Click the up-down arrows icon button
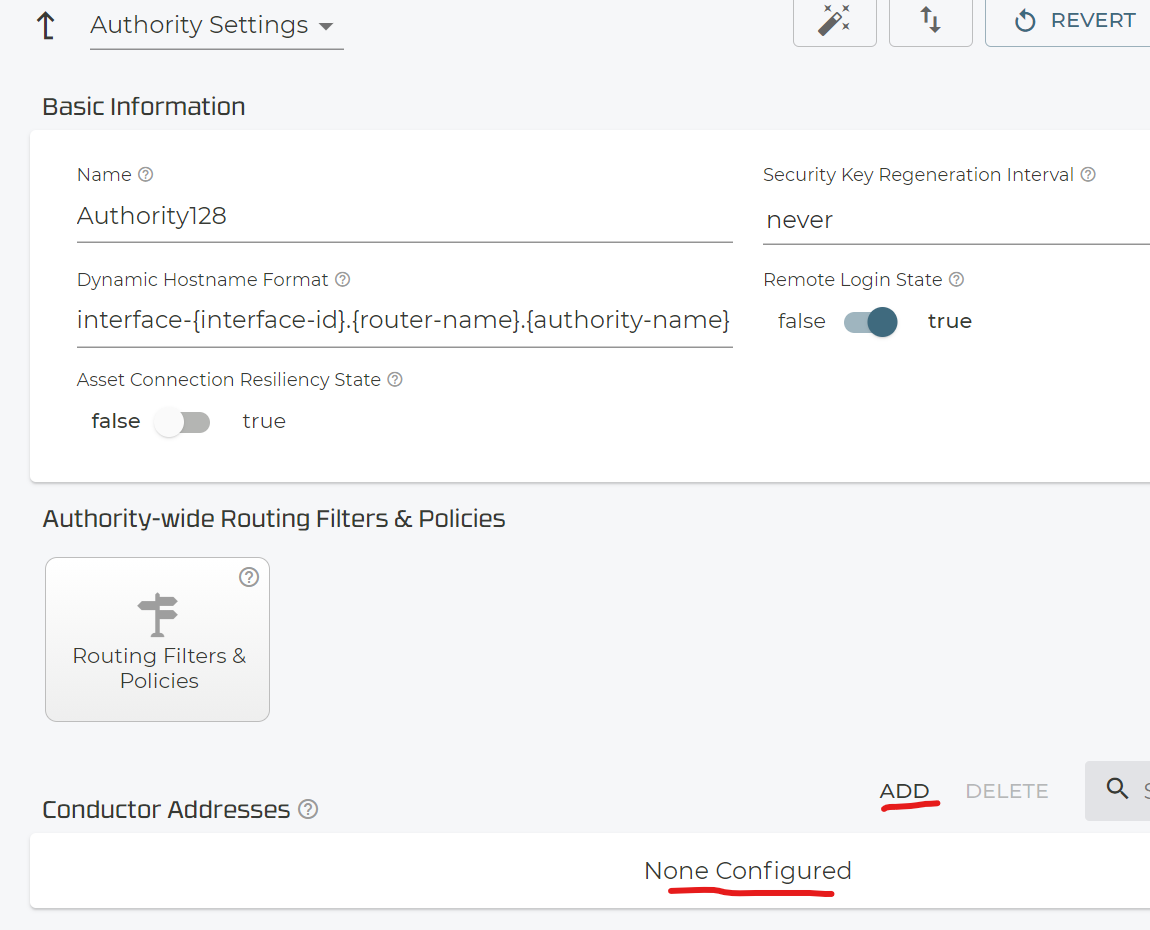The image size is (1150, 930). (930, 21)
